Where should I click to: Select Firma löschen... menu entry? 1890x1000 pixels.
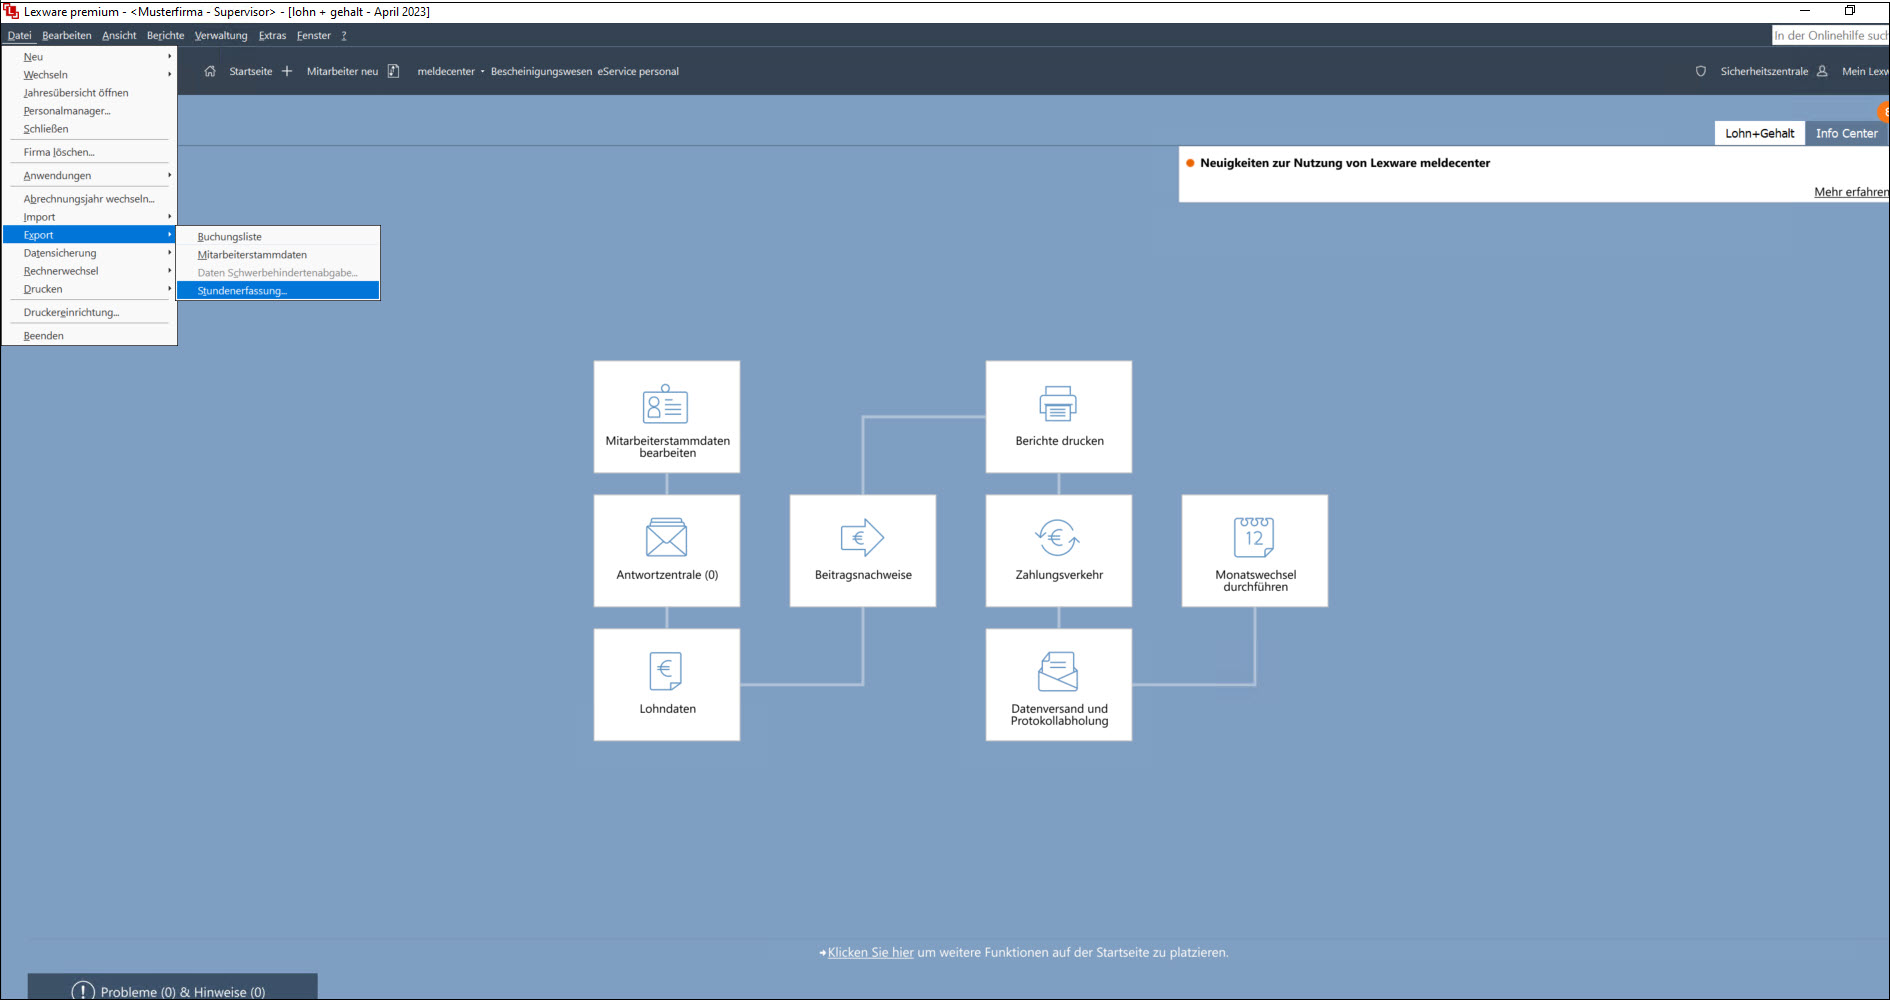click(x=90, y=152)
